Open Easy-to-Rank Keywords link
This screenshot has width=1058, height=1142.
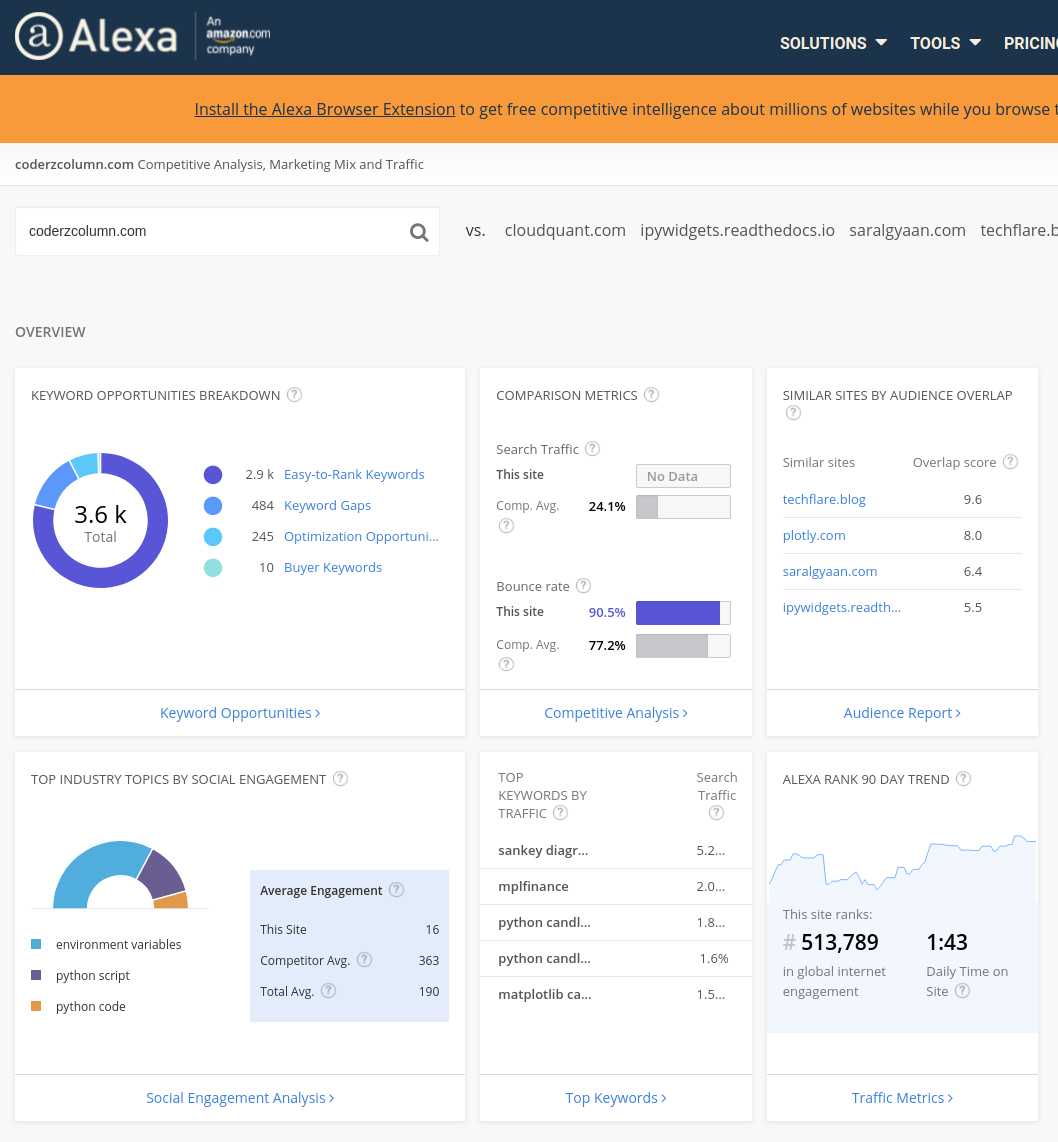click(x=354, y=474)
